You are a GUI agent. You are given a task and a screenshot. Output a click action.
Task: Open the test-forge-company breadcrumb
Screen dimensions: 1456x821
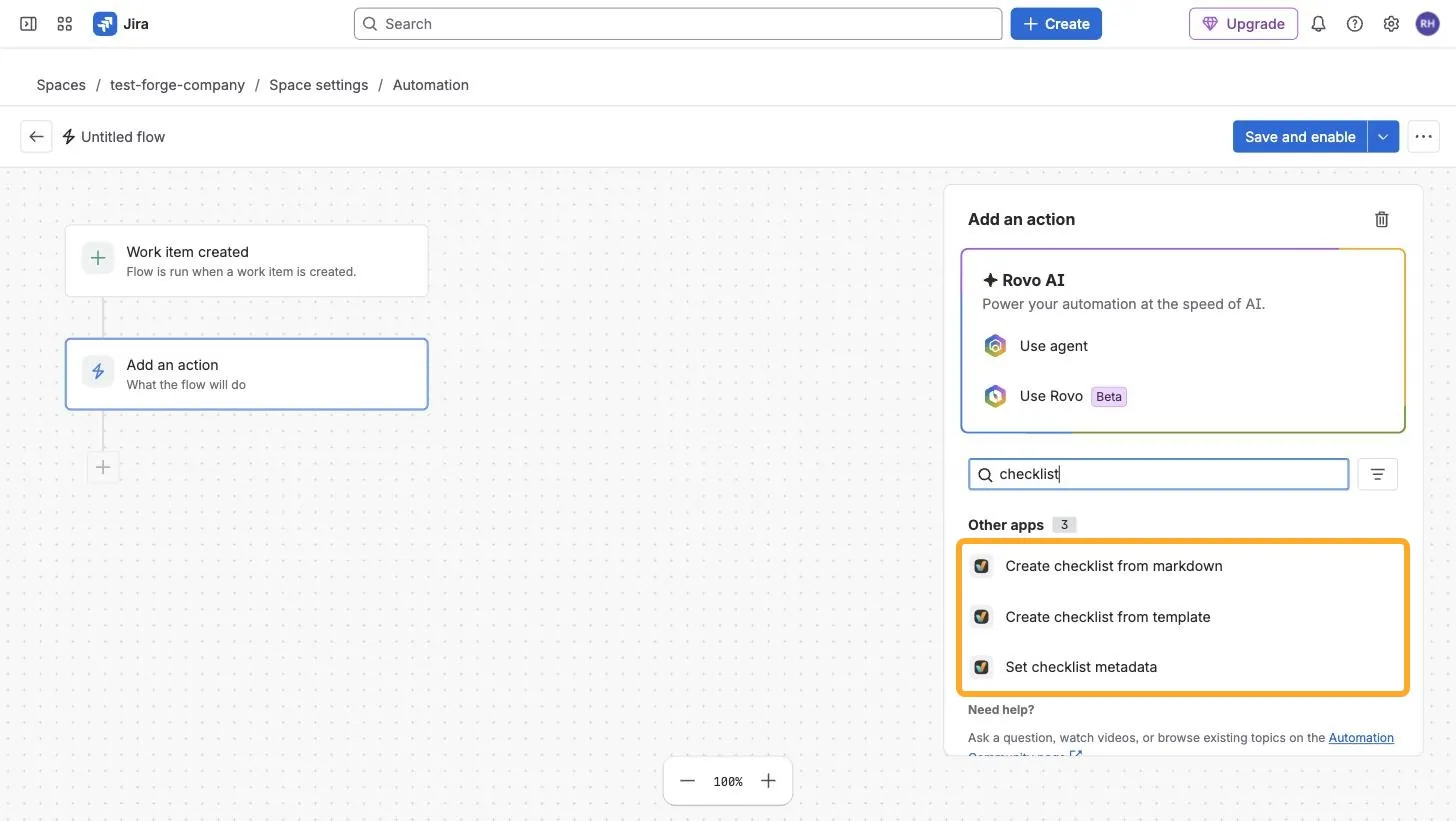[x=177, y=85]
